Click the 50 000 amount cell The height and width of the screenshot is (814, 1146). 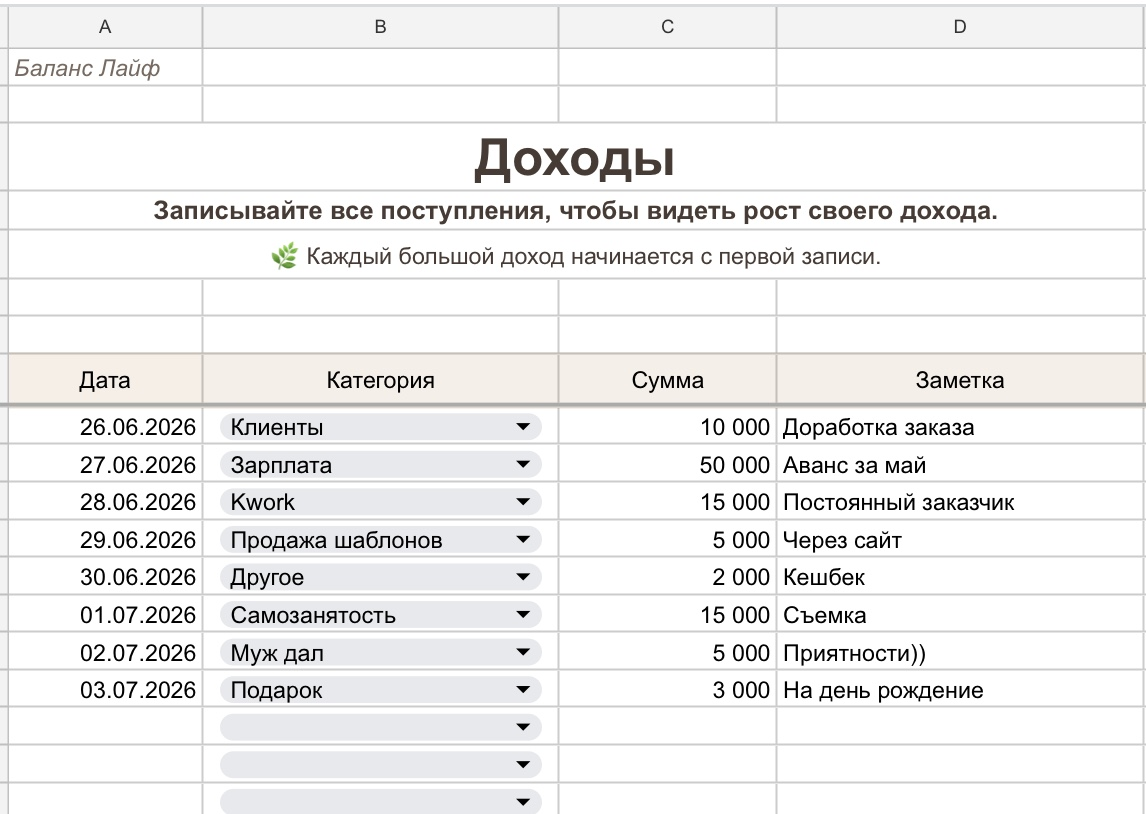pyautogui.click(x=667, y=465)
